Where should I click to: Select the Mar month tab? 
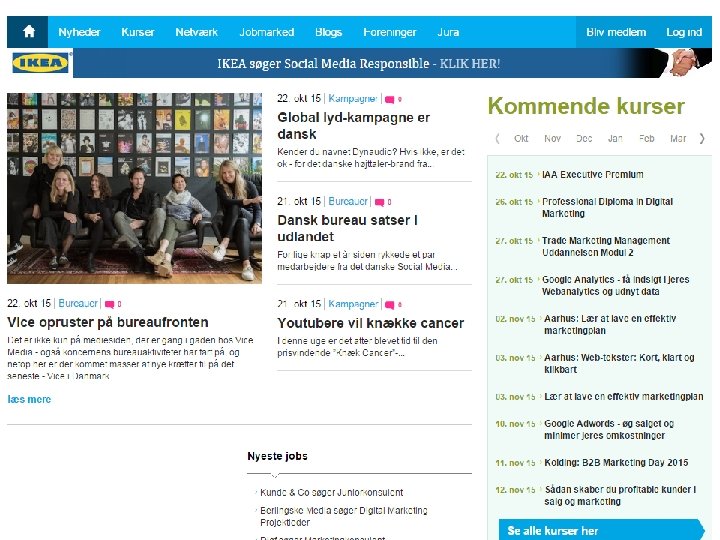point(678,138)
